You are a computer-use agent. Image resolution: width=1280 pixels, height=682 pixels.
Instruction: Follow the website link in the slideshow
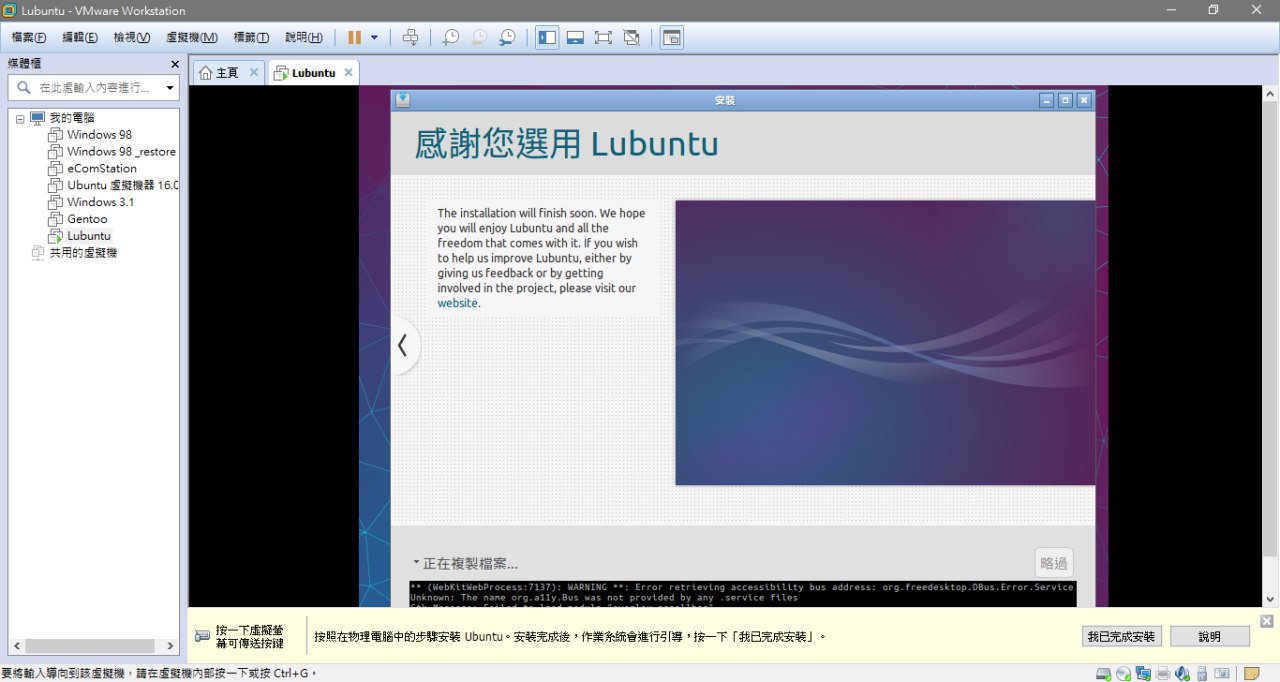pos(457,303)
